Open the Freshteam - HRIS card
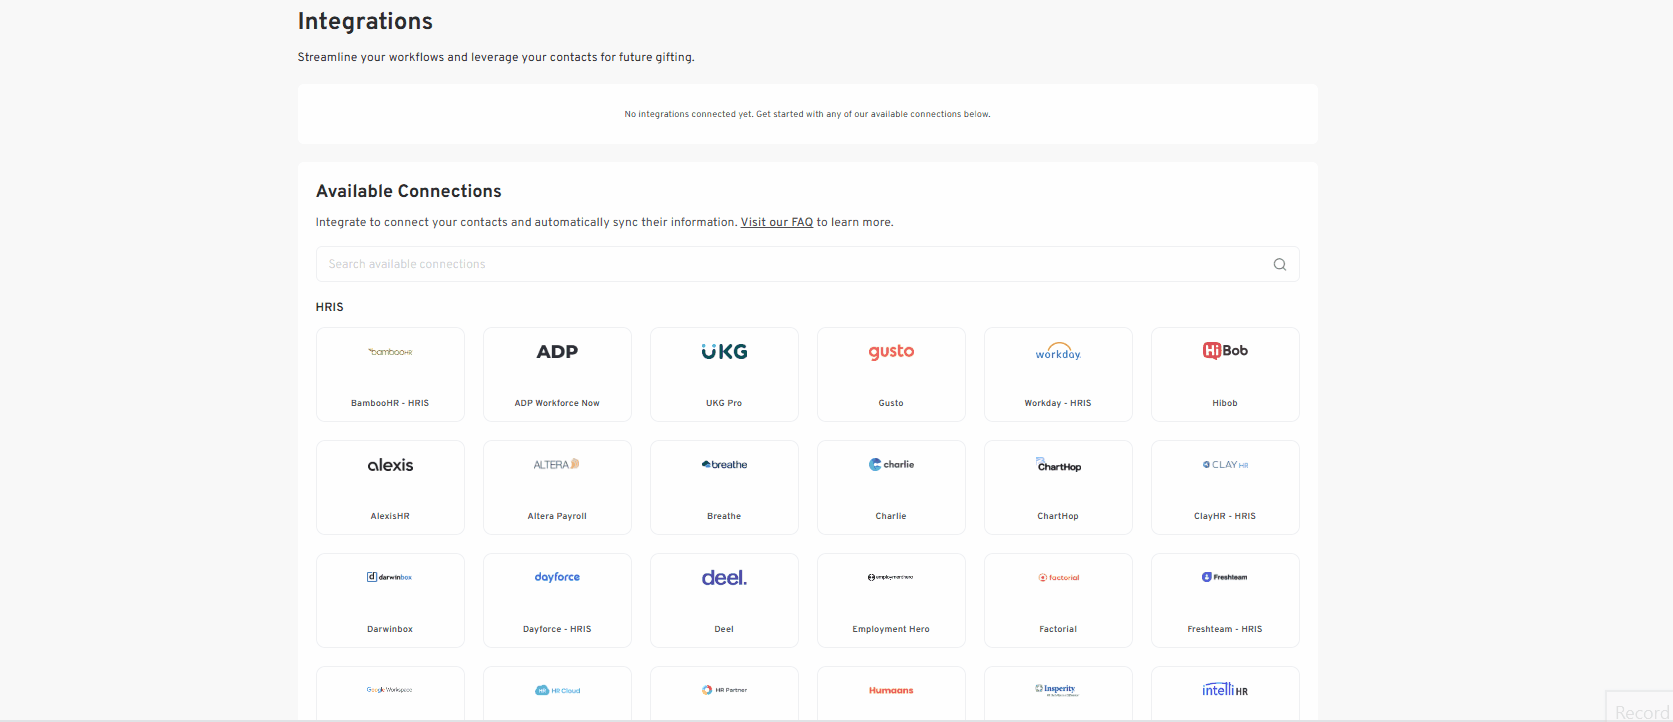 click(x=1225, y=600)
